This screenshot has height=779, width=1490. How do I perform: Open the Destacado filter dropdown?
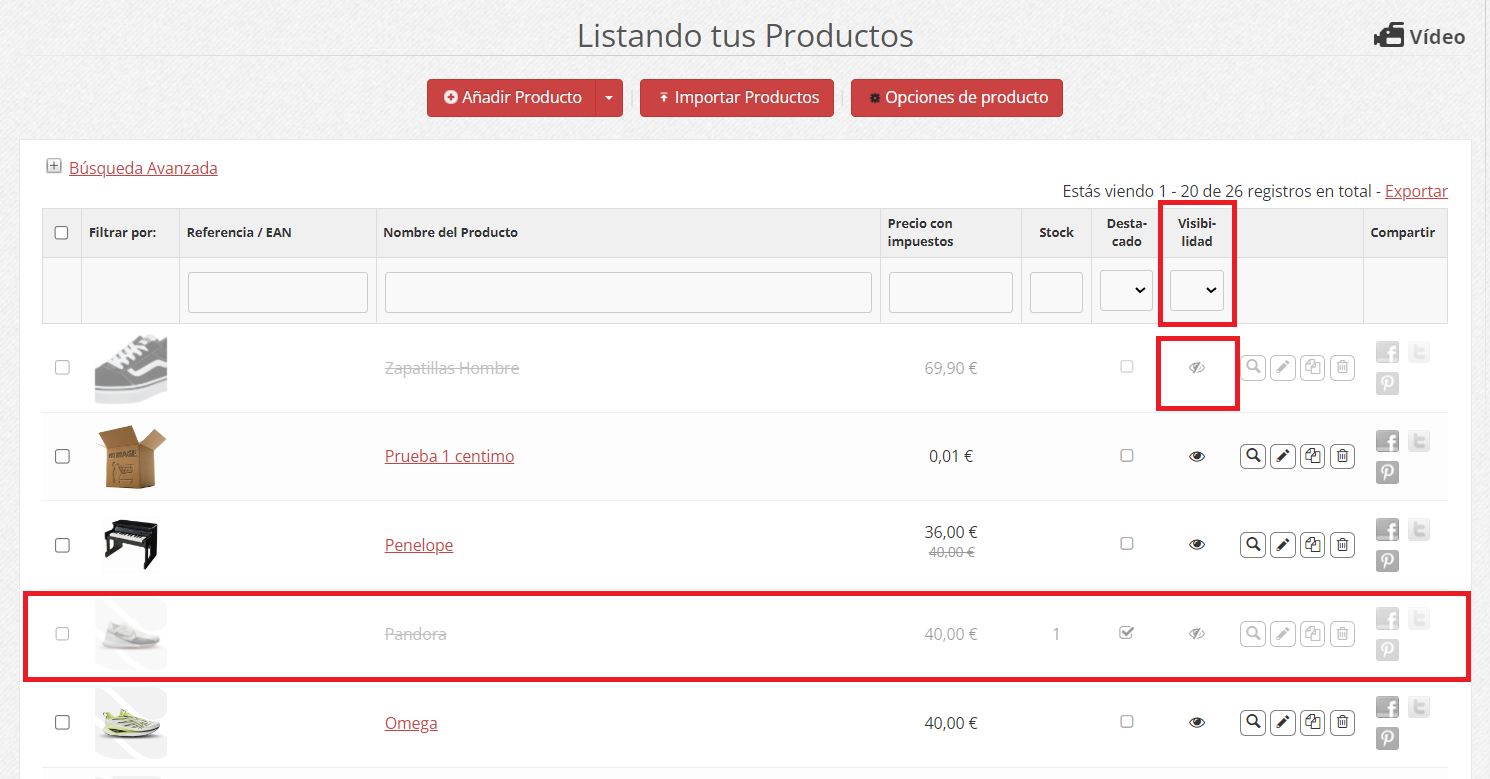coord(1126,290)
